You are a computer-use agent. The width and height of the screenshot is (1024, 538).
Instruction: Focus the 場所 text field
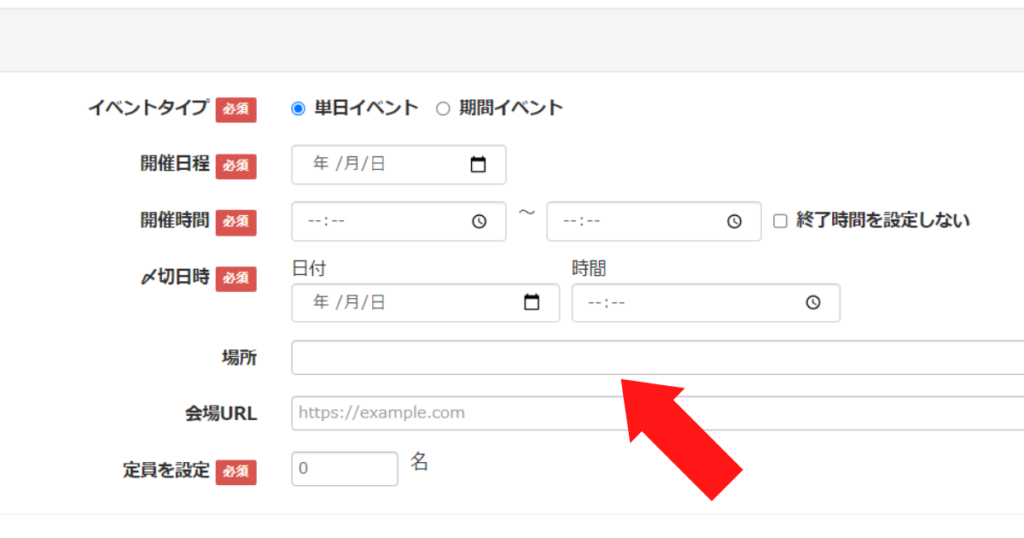click(x=658, y=357)
